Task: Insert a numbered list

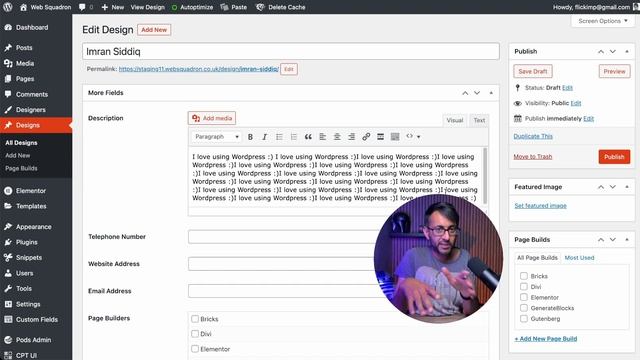Action: 293,137
